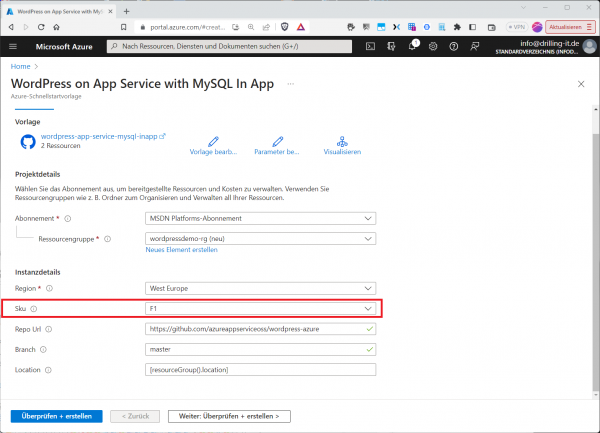This screenshot has height=433, width=600.
Task: Open the browser tab search chevron
Action: click(x=523, y=7)
